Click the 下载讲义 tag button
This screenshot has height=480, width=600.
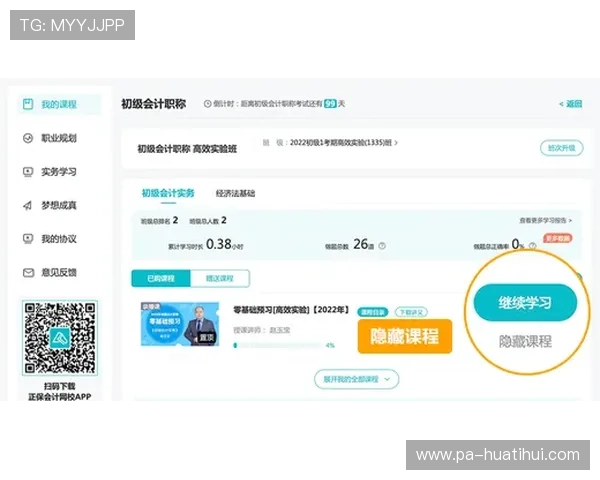[411, 312]
